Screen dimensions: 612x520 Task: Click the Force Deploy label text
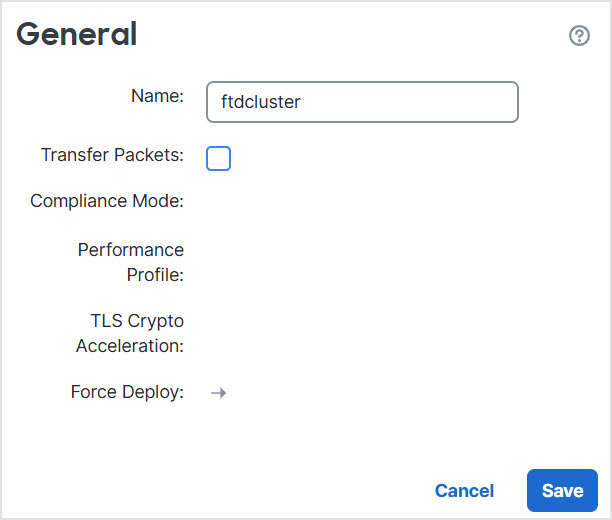coord(127,392)
